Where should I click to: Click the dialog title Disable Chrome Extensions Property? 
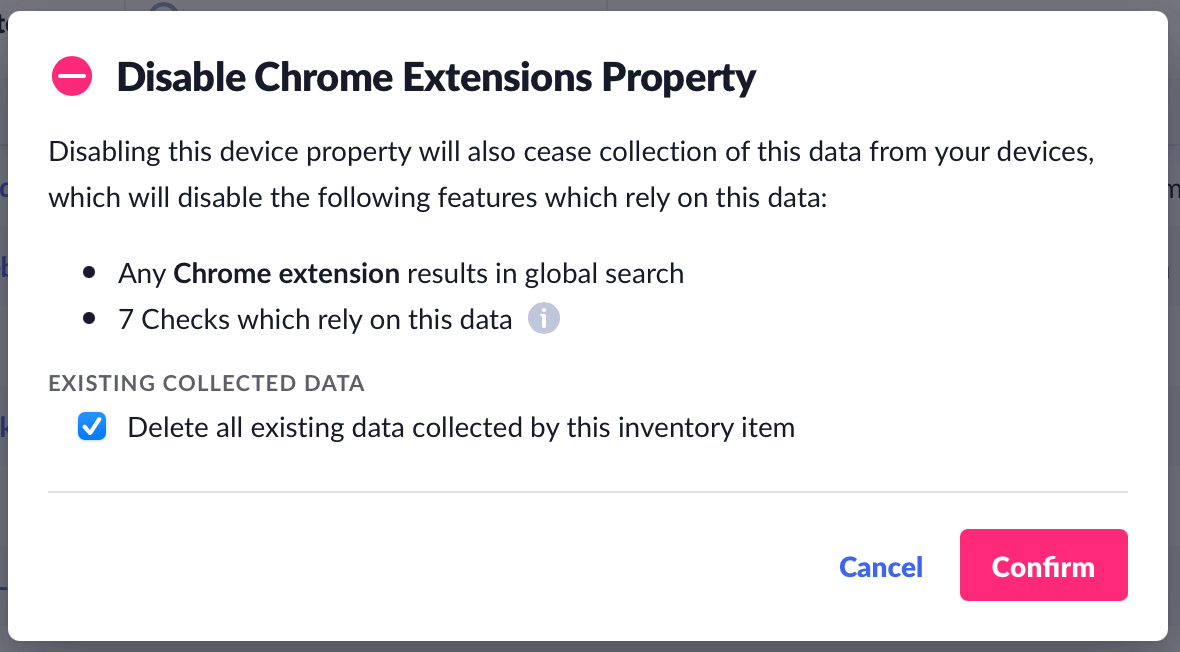437,76
